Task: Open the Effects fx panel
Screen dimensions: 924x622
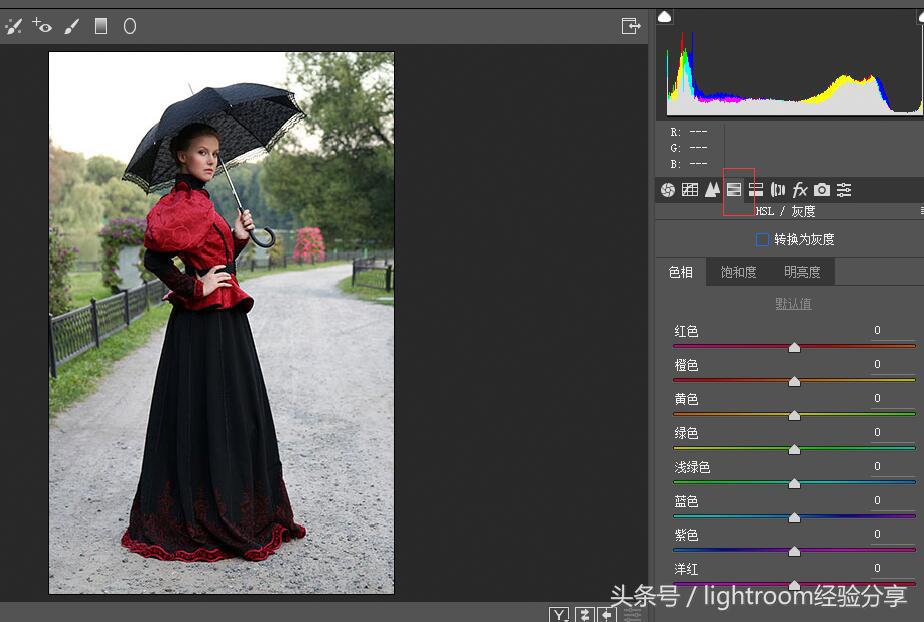Action: (x=800, y=189)
